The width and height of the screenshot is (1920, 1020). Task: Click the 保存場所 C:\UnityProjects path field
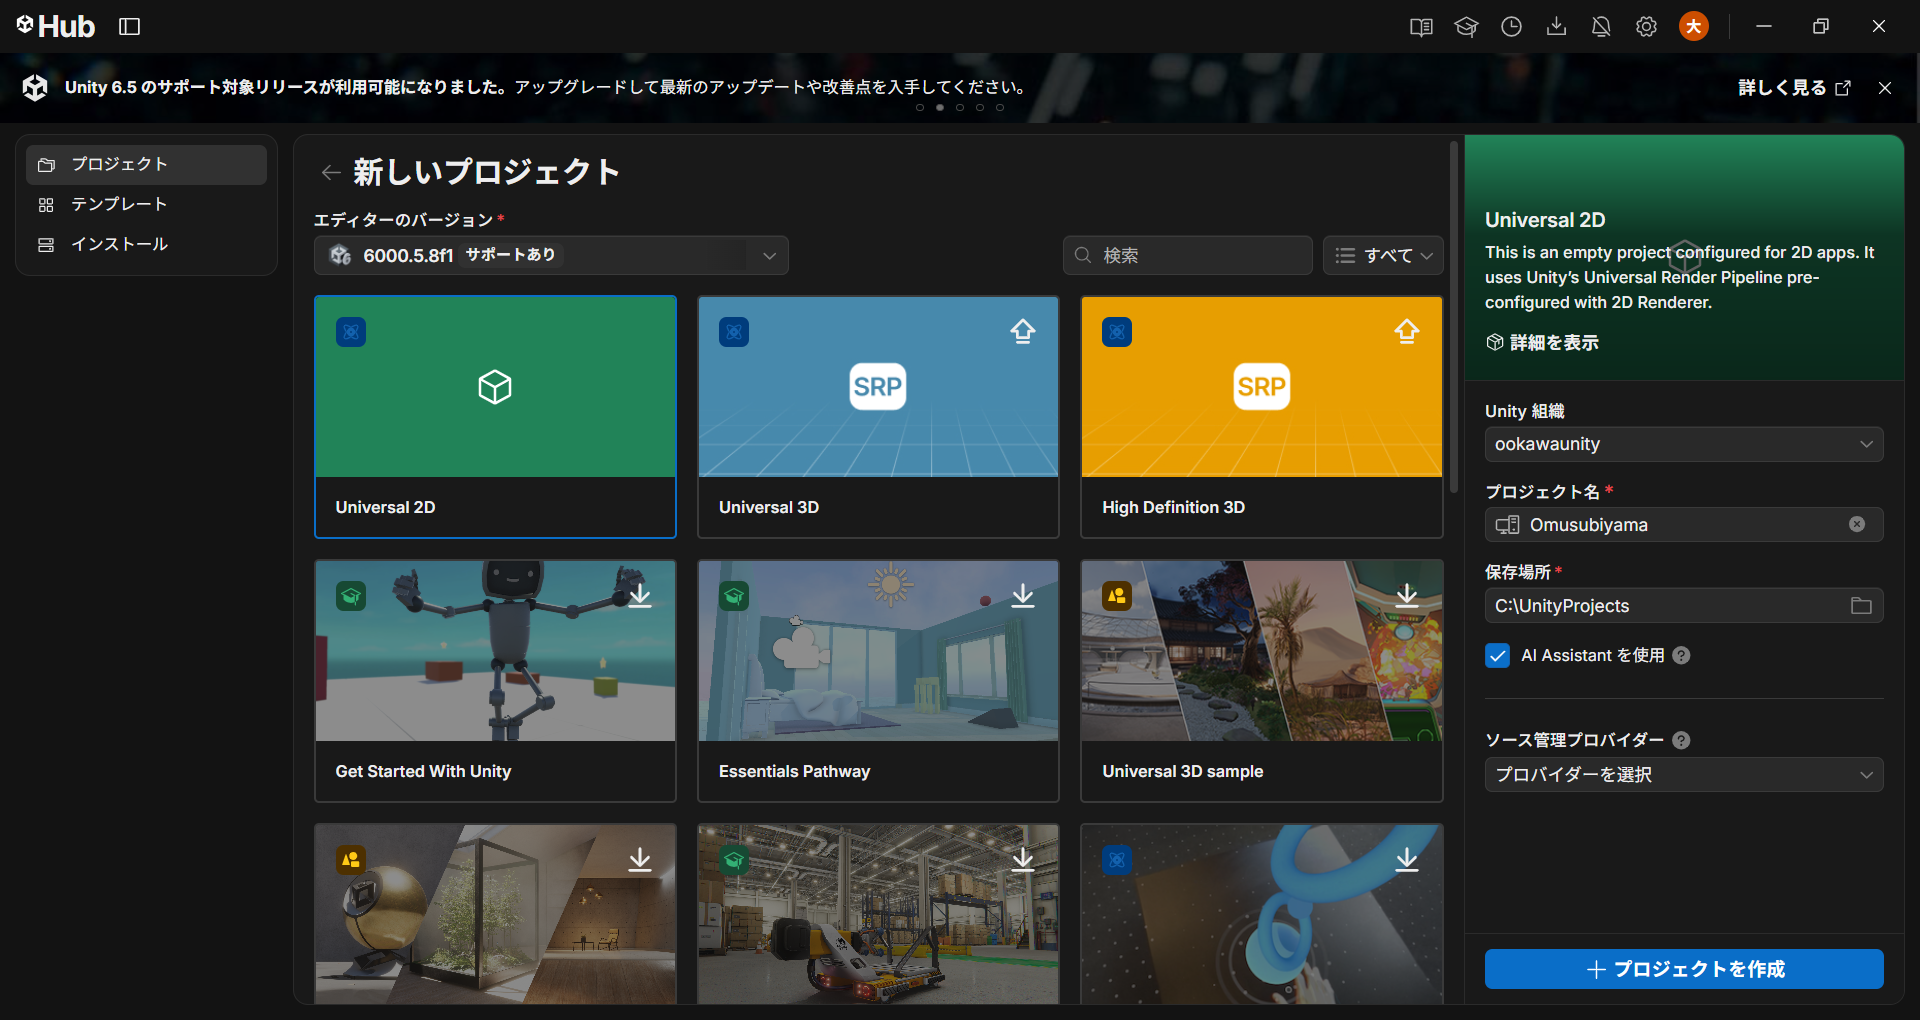click(x=1684, y=606)
